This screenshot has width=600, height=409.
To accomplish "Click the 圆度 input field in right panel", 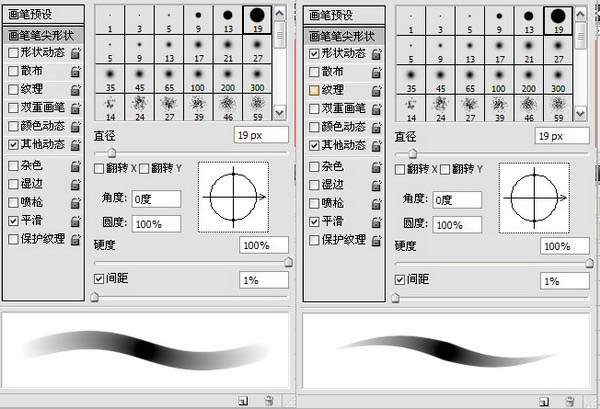I will [x=456, y=224].
